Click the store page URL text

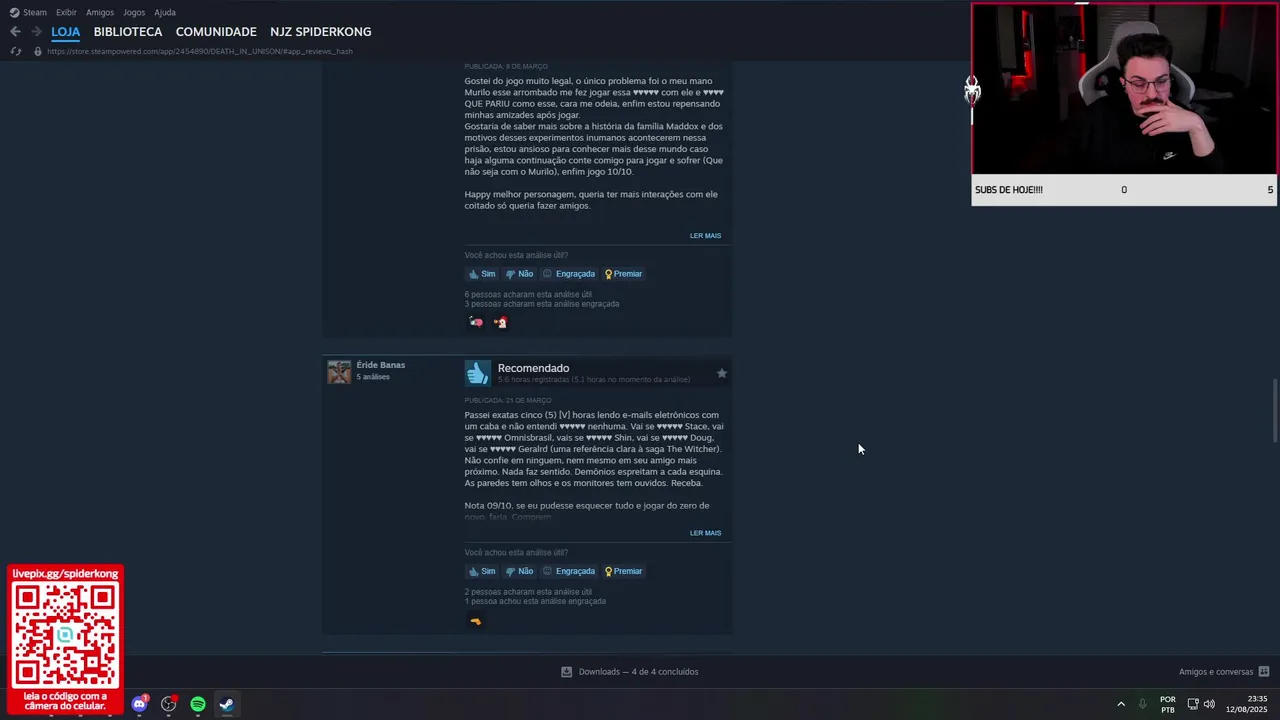(199, 51)
